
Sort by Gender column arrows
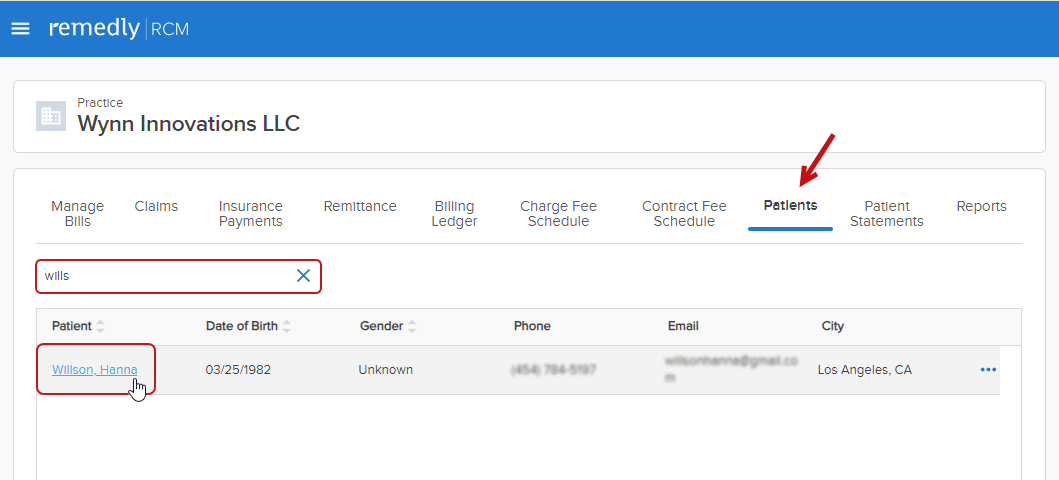(411, 326)
